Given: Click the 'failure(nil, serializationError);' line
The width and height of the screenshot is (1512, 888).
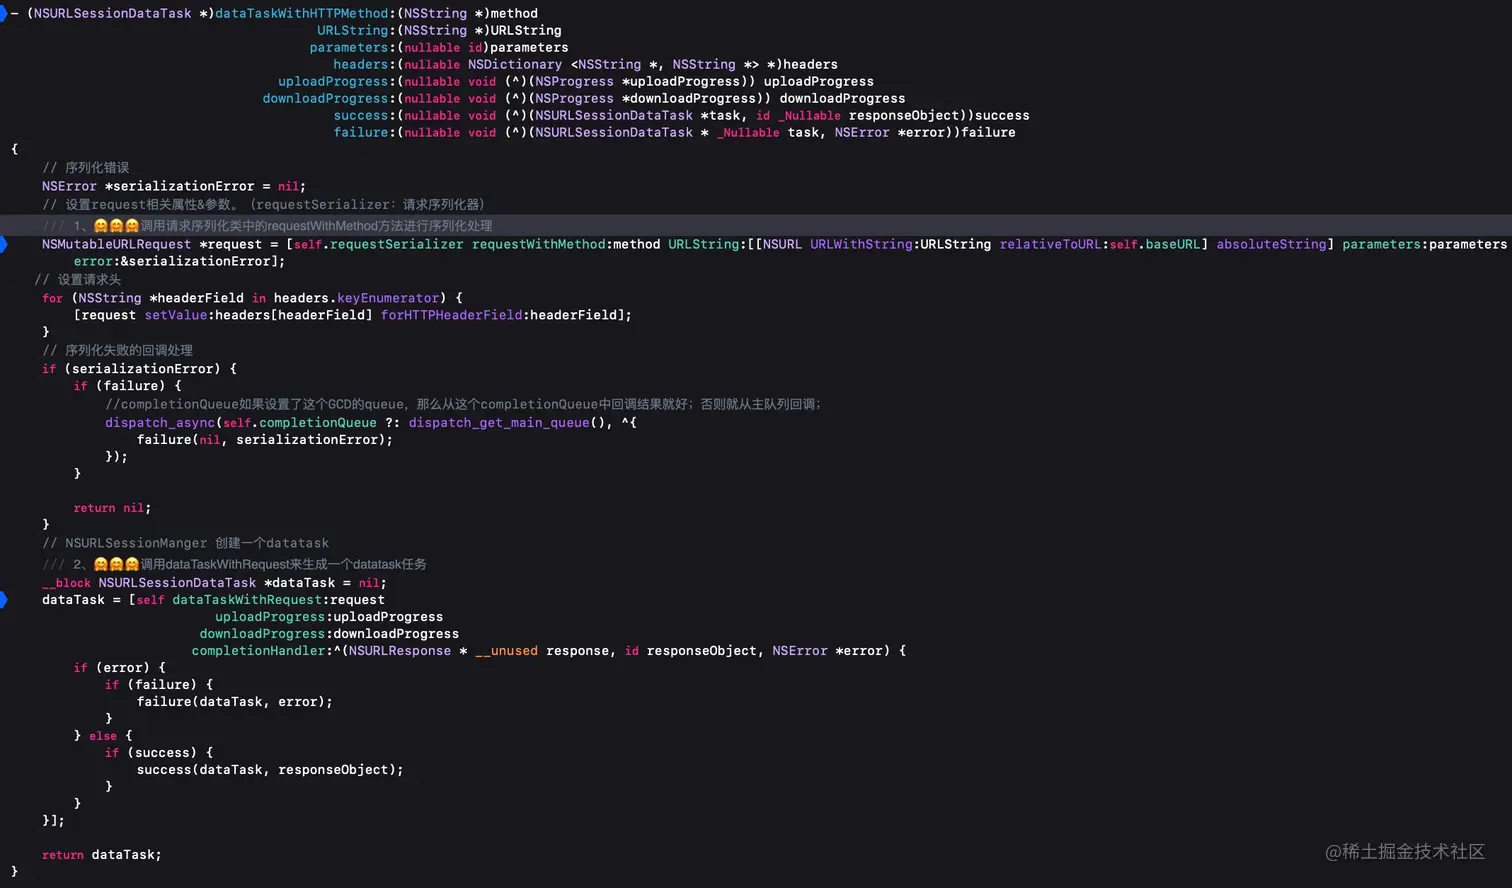Looking at the screenshot, I should [265, 440].
